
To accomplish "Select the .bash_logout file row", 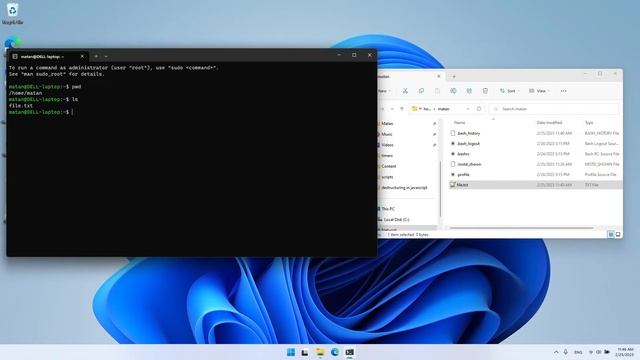I will click(x=535, y=144).
